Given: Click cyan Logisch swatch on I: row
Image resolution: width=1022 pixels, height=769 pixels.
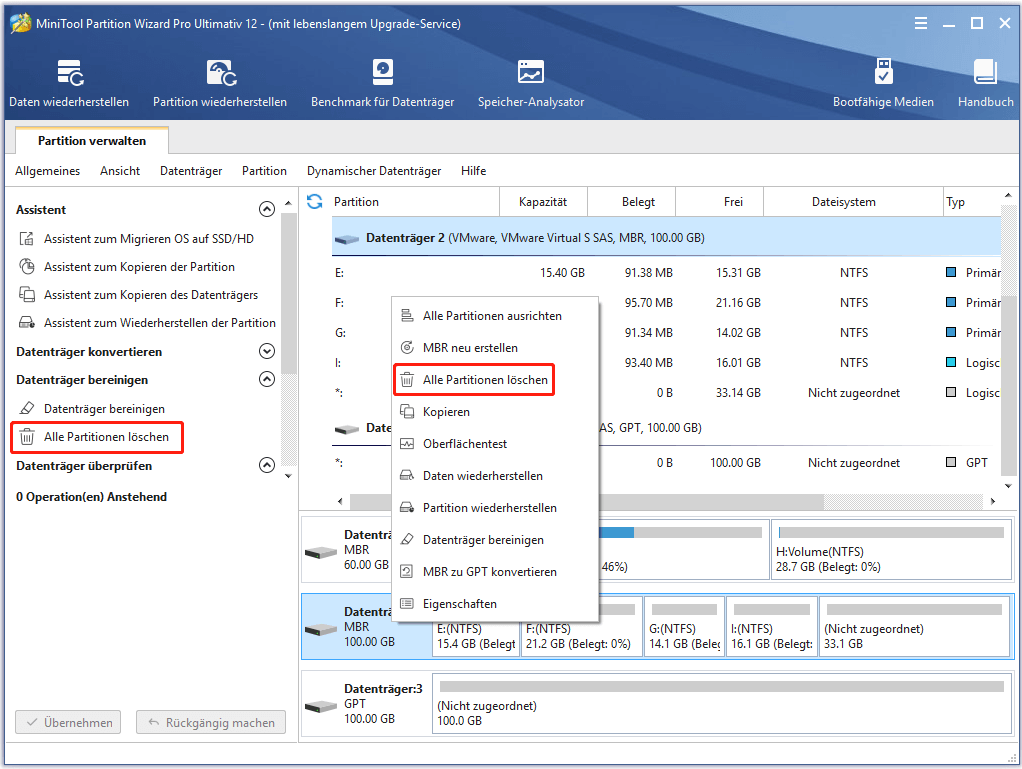Looking at the screenshot, I should 951,362.
